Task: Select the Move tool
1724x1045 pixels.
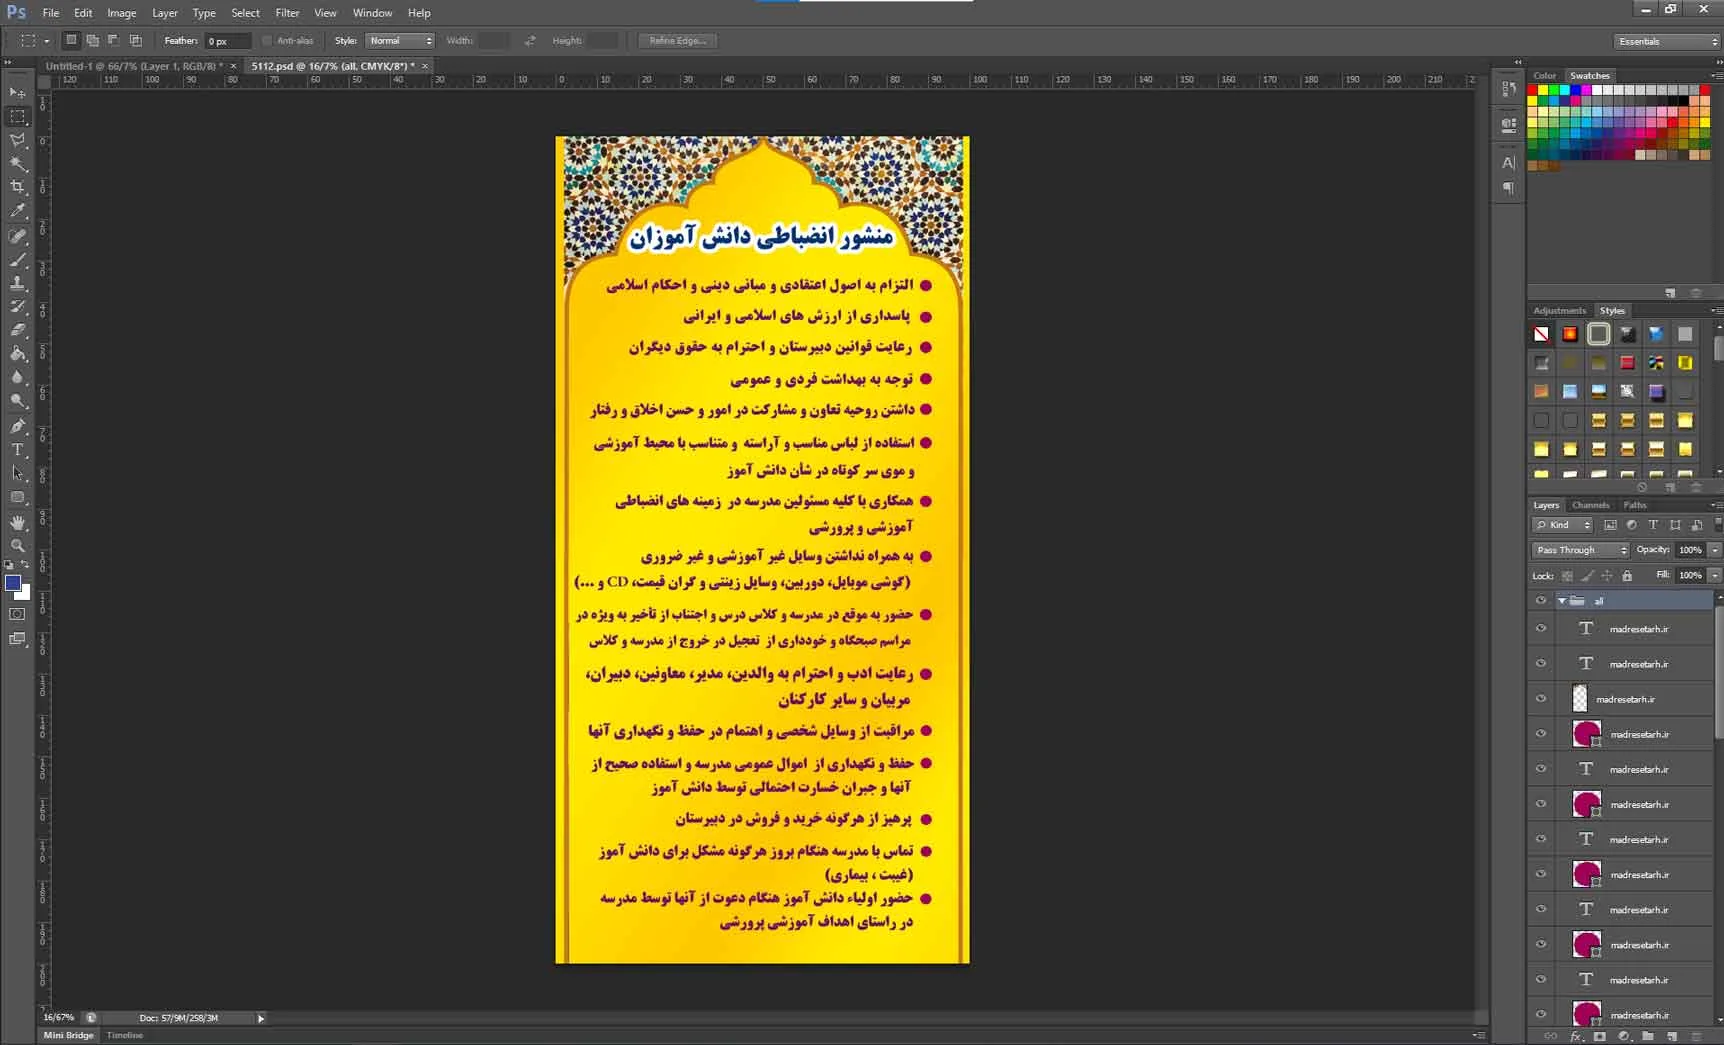Action: point(18,92)
